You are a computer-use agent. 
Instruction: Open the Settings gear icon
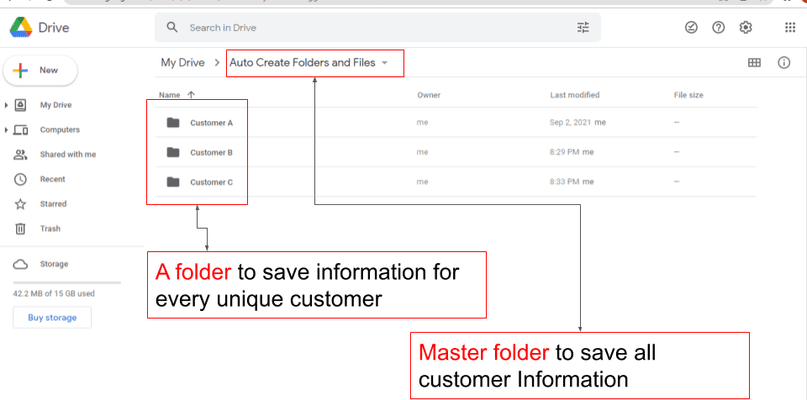tap(745, 27)
